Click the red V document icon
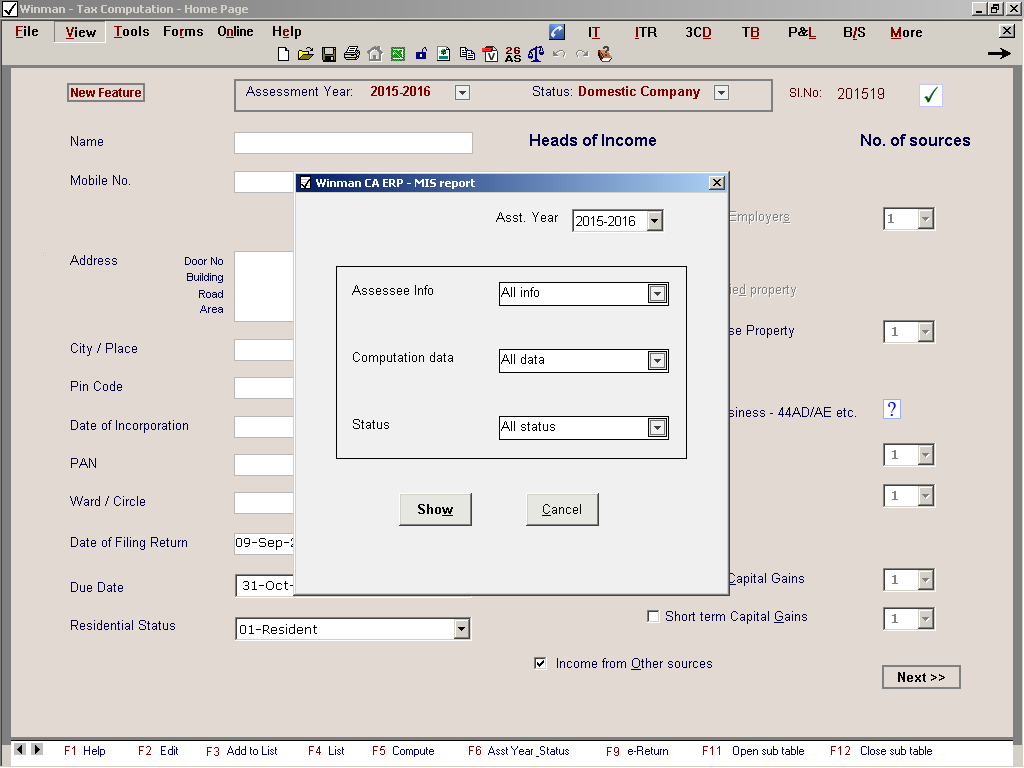Viewport: 1024px width, 768px height. (490, 54)
